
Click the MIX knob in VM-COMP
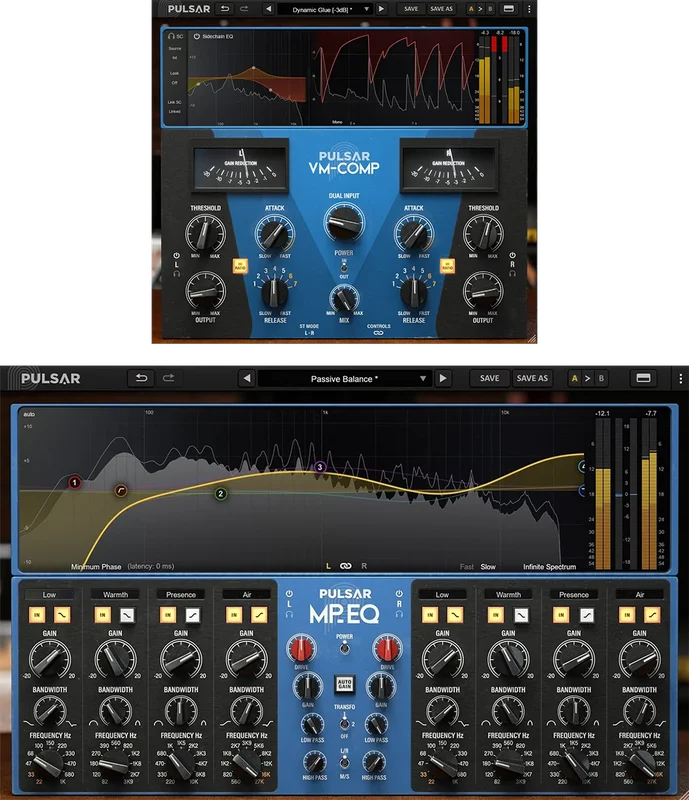coord(344,298)
